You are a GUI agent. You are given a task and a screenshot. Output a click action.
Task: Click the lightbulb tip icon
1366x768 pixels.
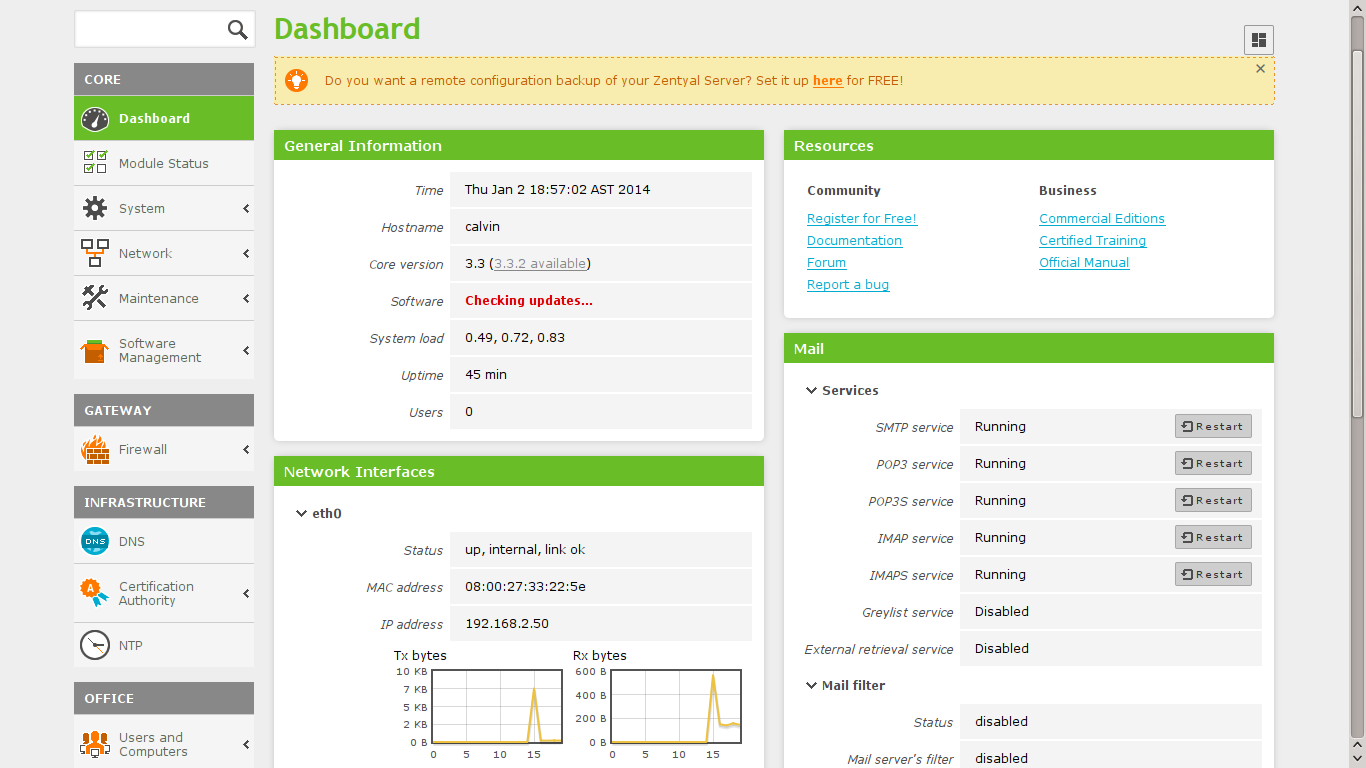pos(297,81)
